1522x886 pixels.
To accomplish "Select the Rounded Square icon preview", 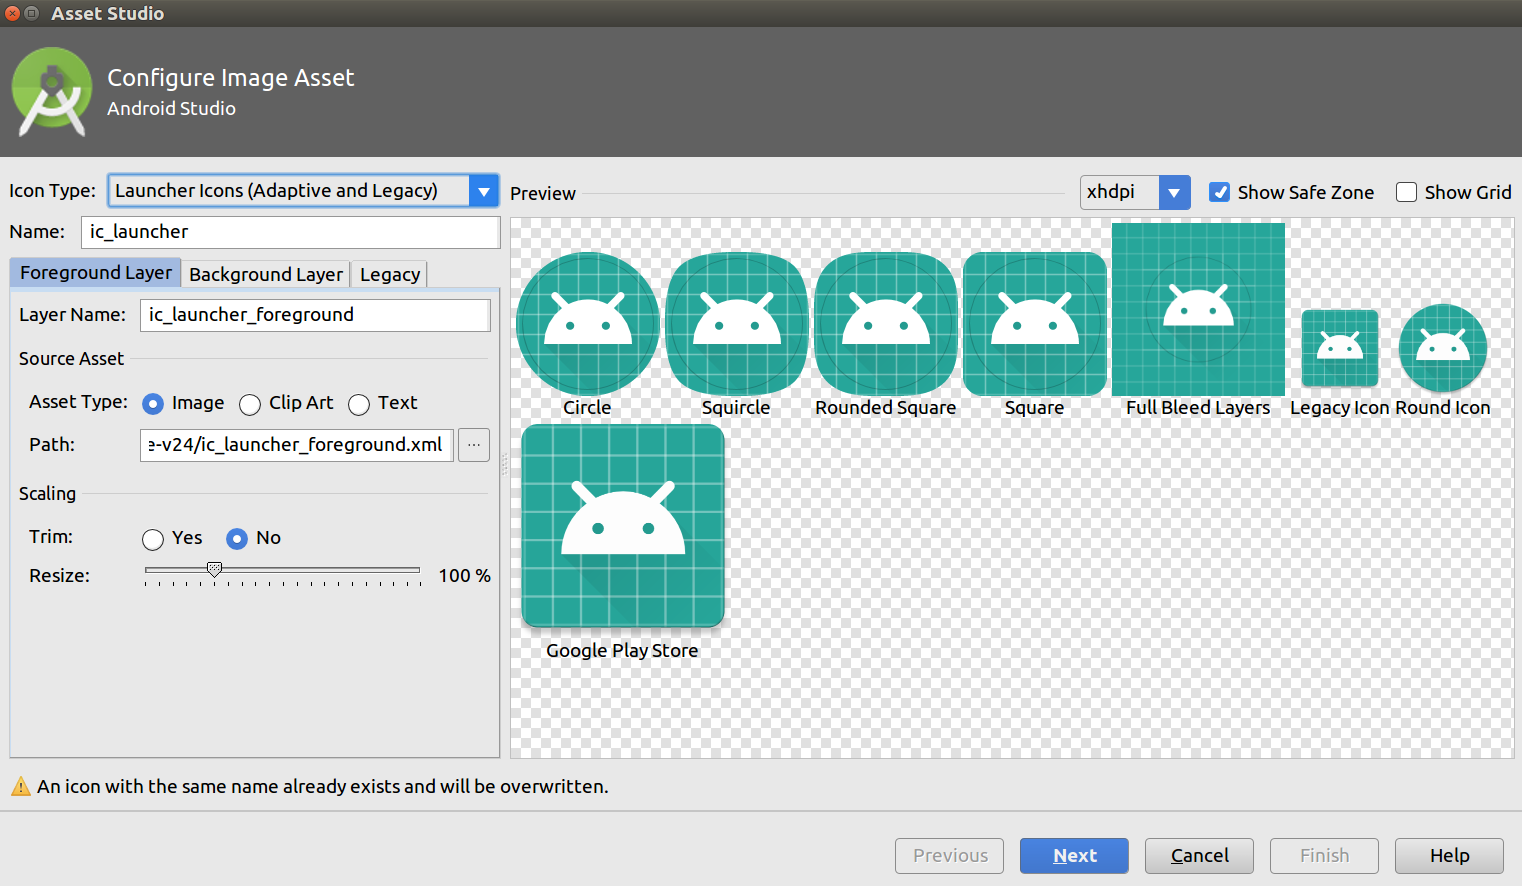I will (x=886, y=323).
